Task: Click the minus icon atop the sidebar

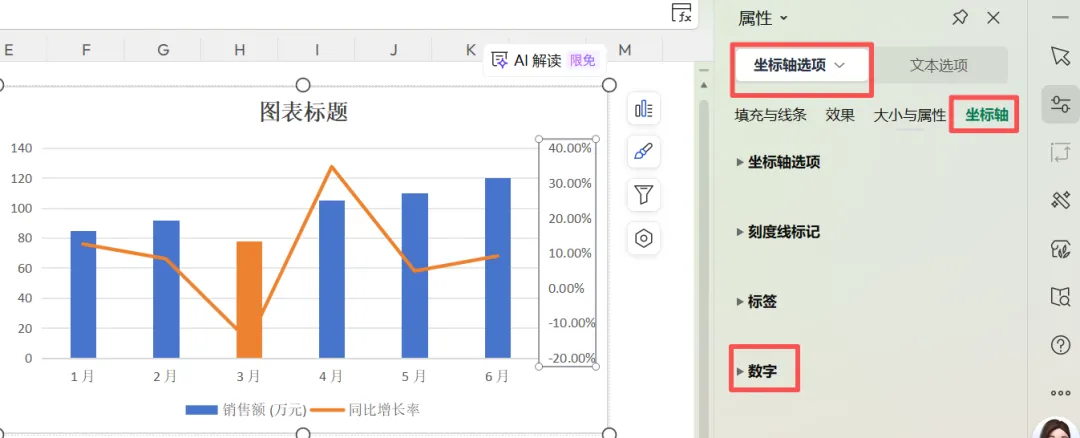Action: coord(1060,16)
